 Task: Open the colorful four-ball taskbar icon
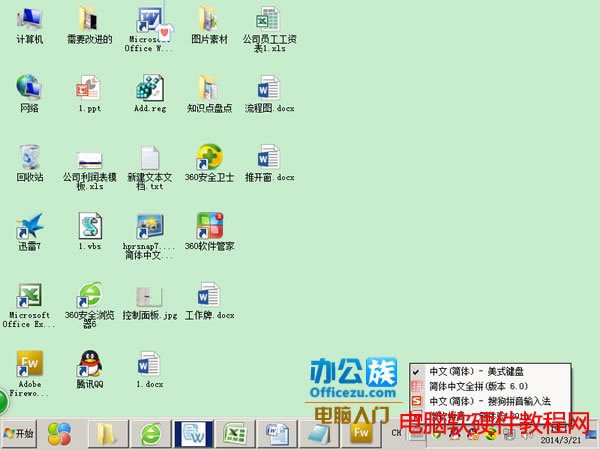coord(59,434)
